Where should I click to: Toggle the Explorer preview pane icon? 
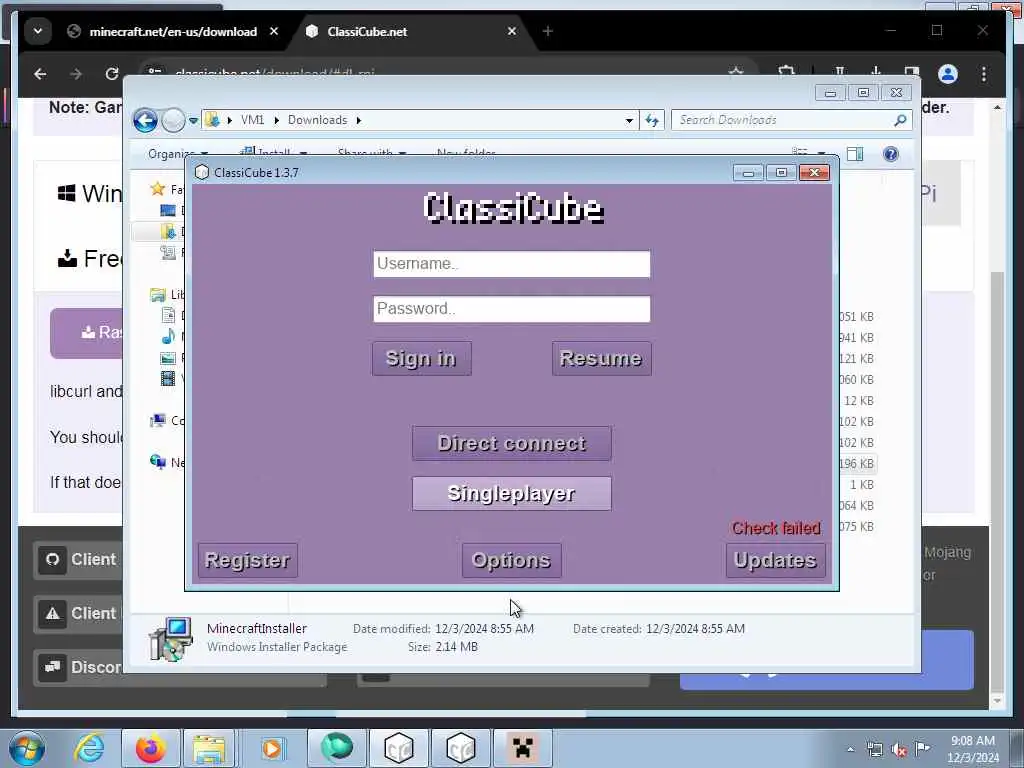[855, 154]
